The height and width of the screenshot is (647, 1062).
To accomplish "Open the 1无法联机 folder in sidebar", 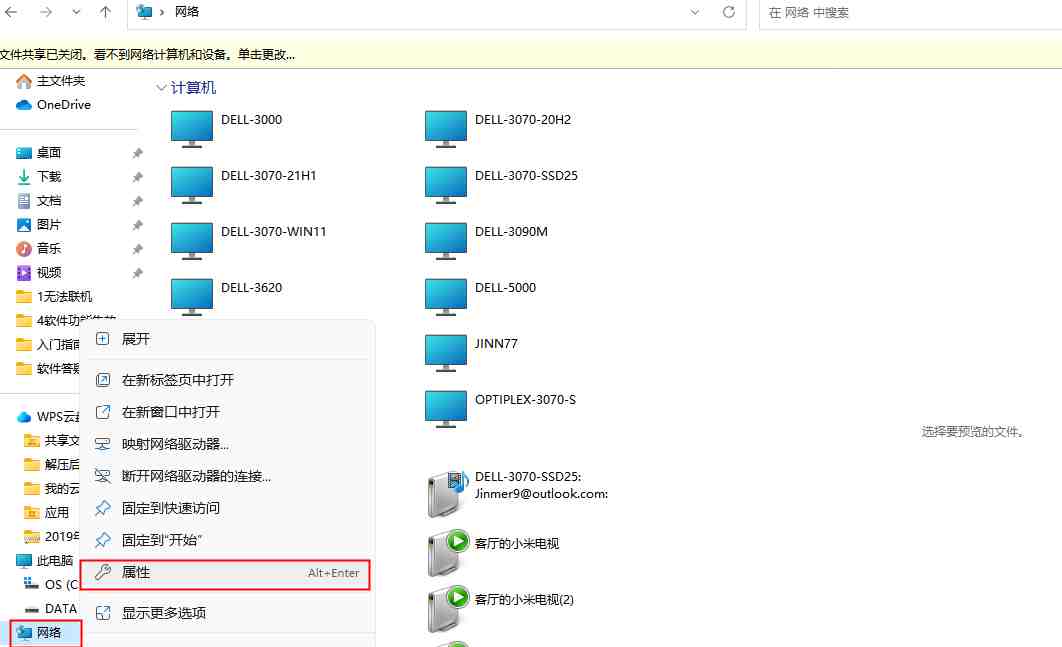I will pyautogui.click(x=54, y=297).
